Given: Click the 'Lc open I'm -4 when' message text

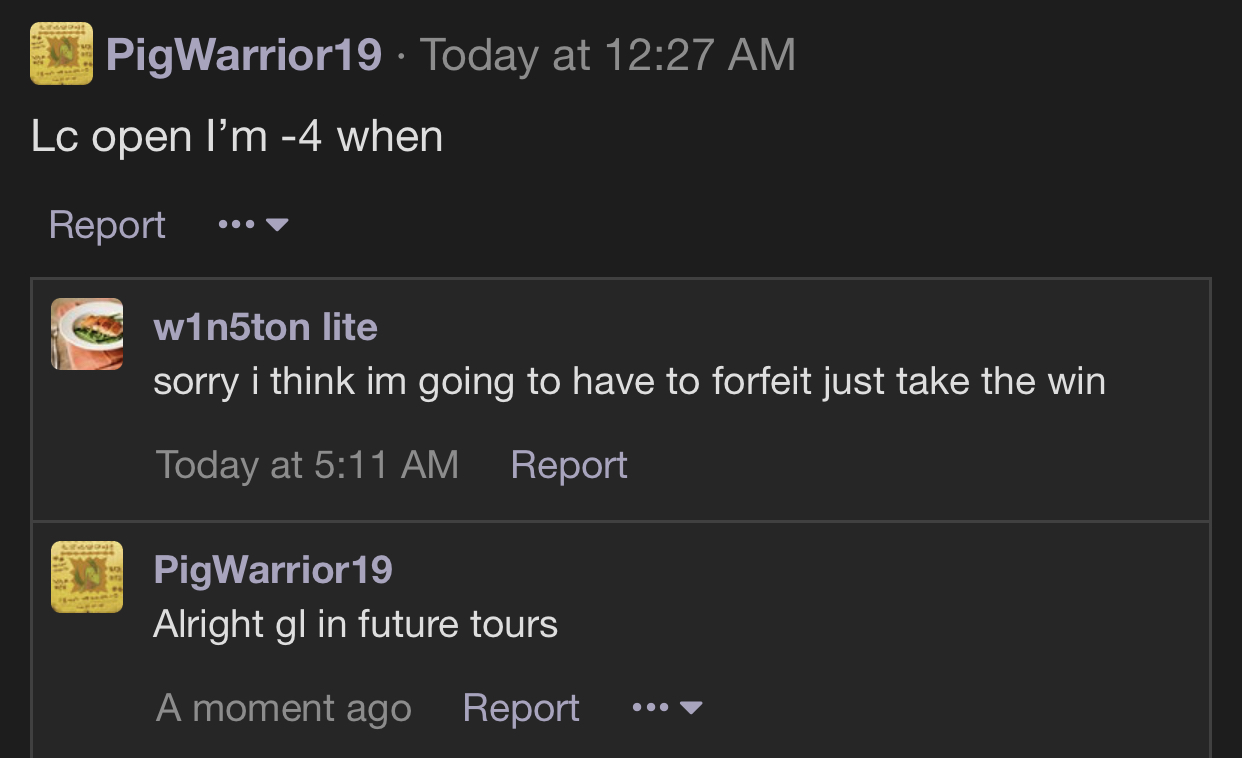Looking at the screenshot, I should click(237, 136).
